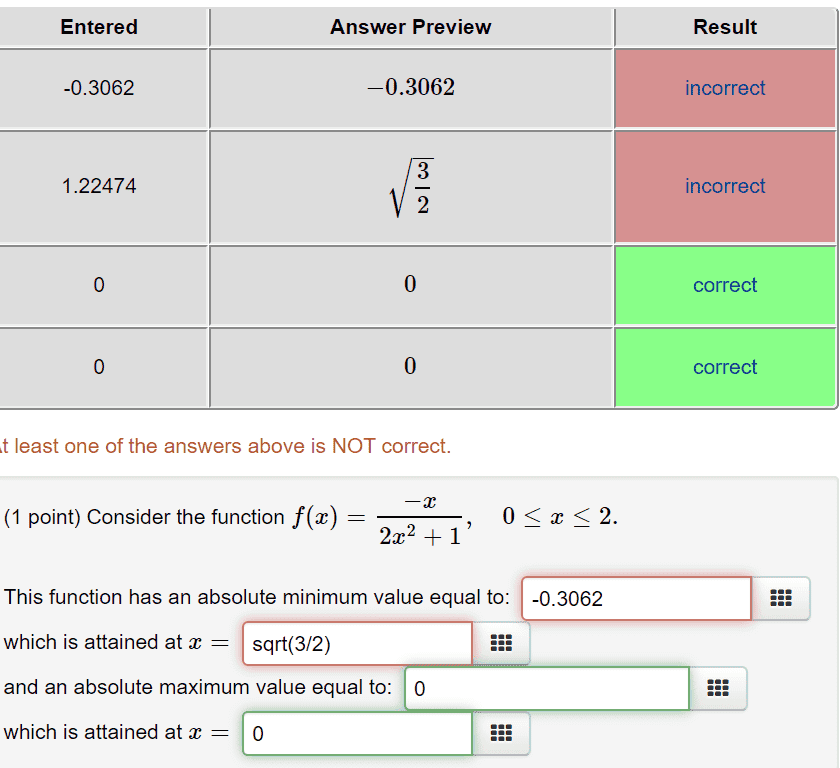Click the absolute minimum value input field
The height and width of the screenshot is (768, 840).
click(x=636, y=599)
